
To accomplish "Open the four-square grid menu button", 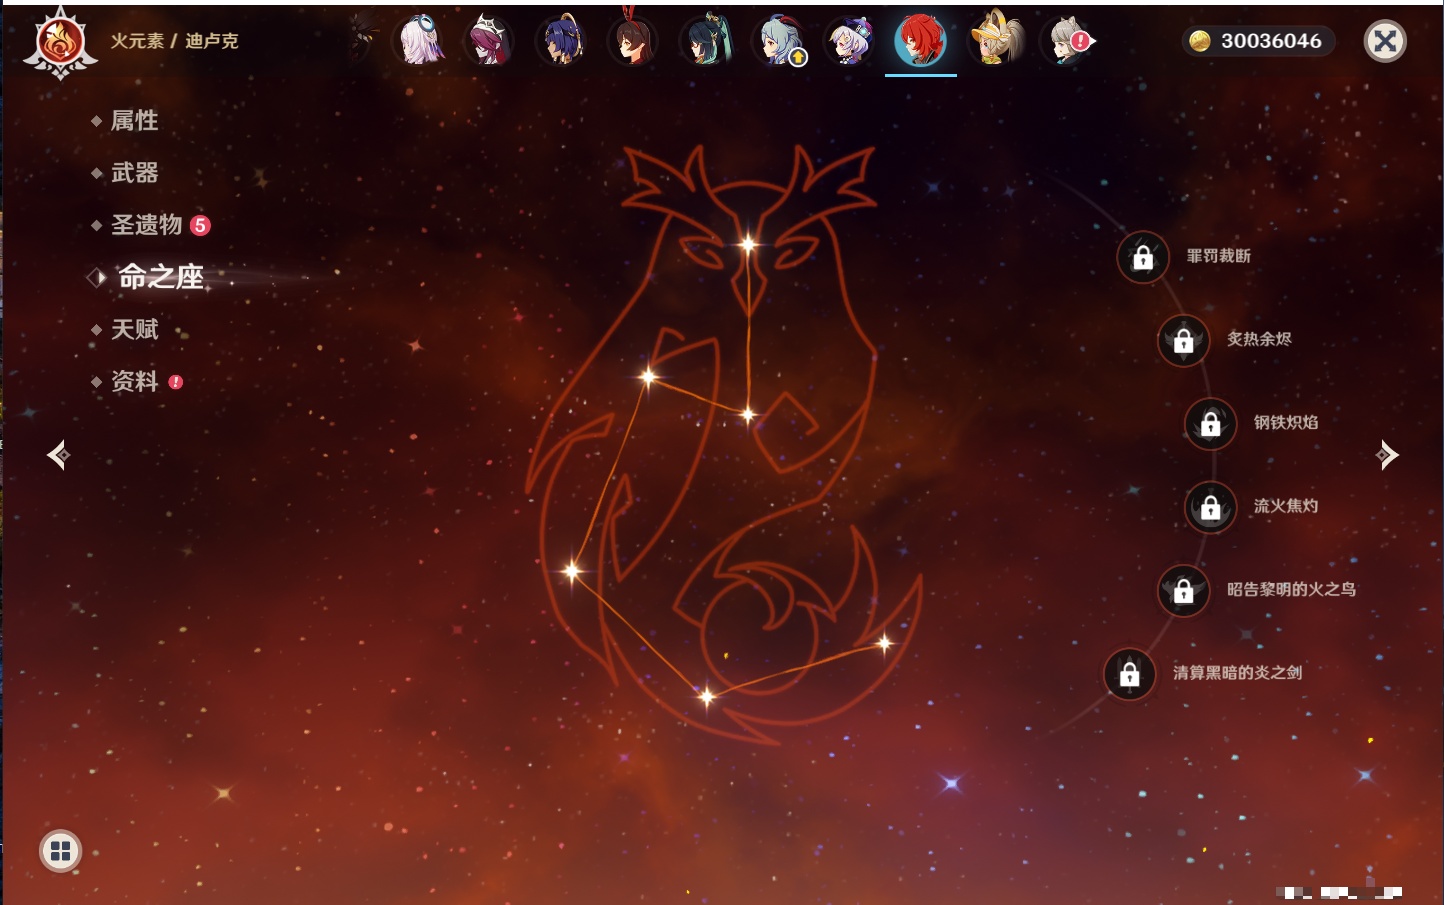I will pos(60,851).
